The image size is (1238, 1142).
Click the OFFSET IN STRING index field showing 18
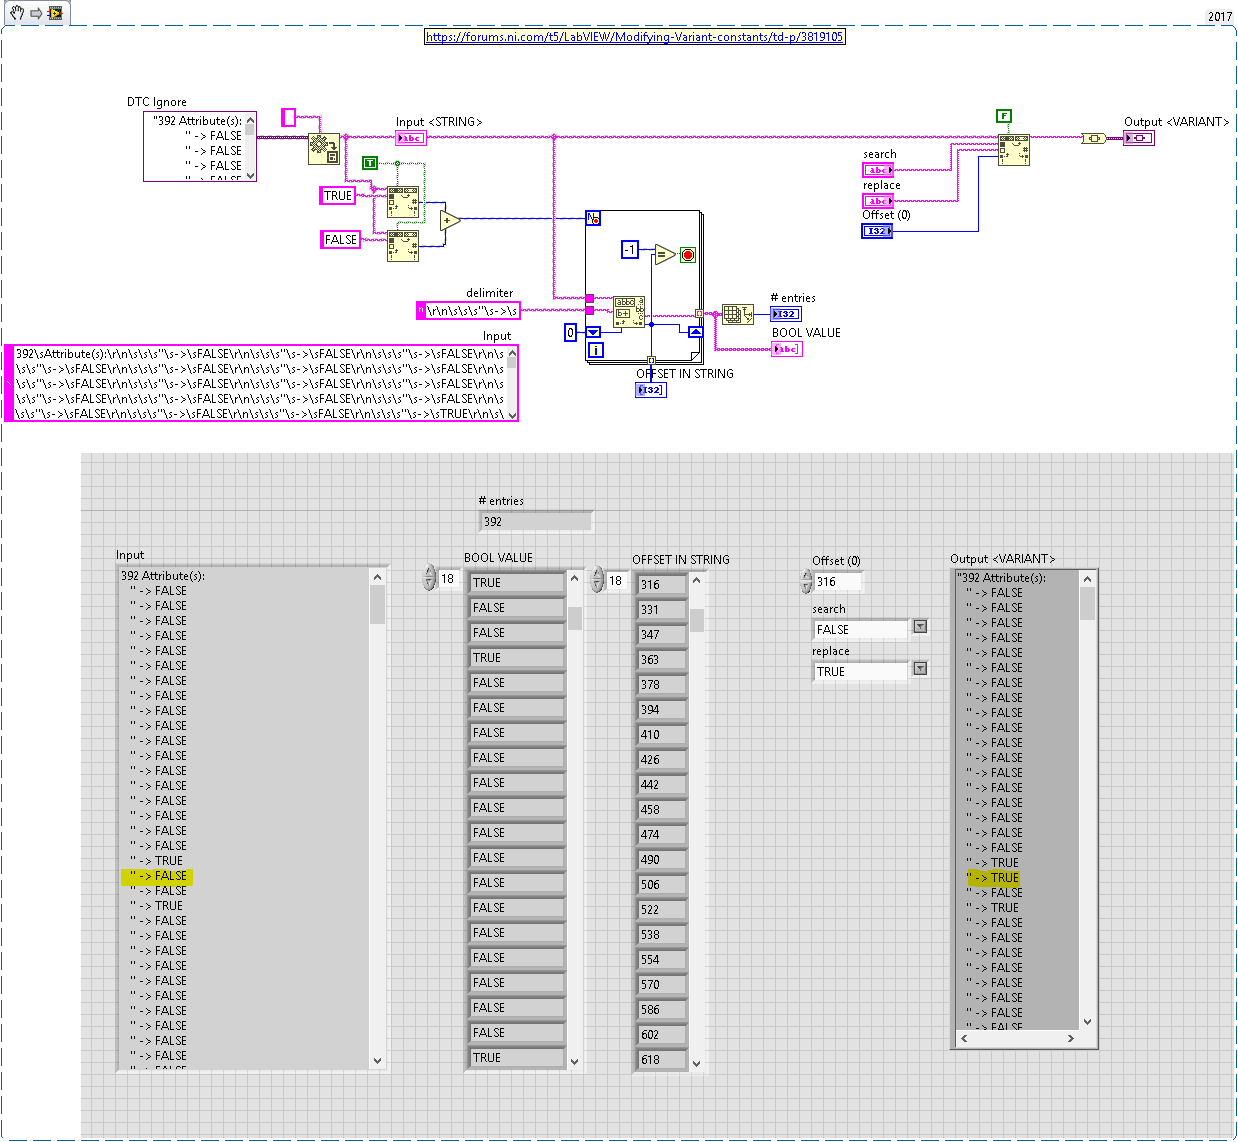click(x=618, y=581)
